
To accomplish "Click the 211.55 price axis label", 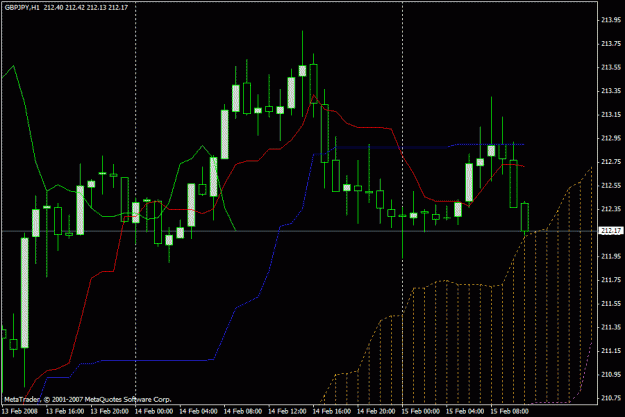I will pyautogui.click(x=611, y=303).
